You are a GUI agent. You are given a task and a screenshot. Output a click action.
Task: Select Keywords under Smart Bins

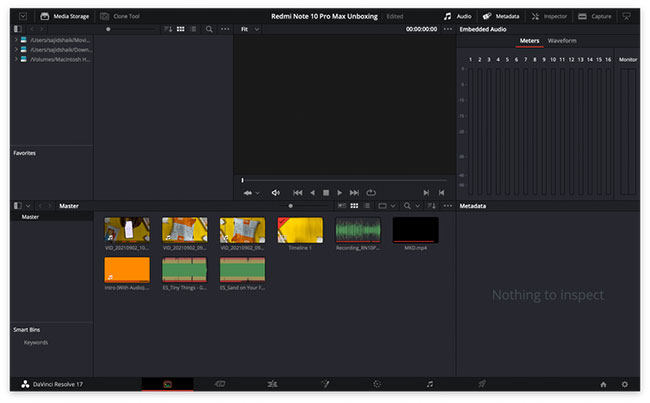tap(36, 342)
